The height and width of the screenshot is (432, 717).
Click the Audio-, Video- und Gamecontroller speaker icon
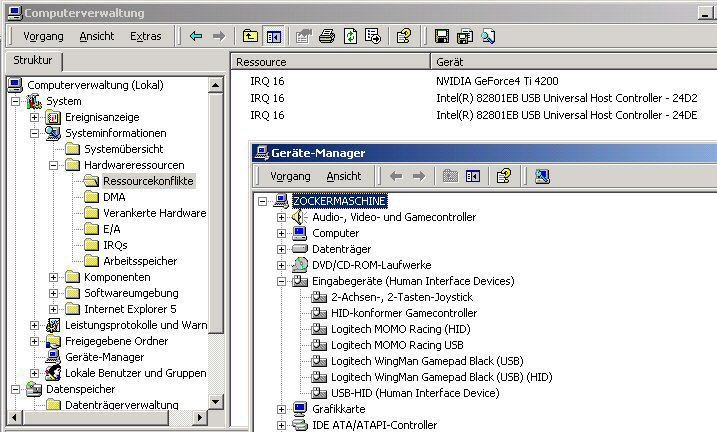pos(300,217)
